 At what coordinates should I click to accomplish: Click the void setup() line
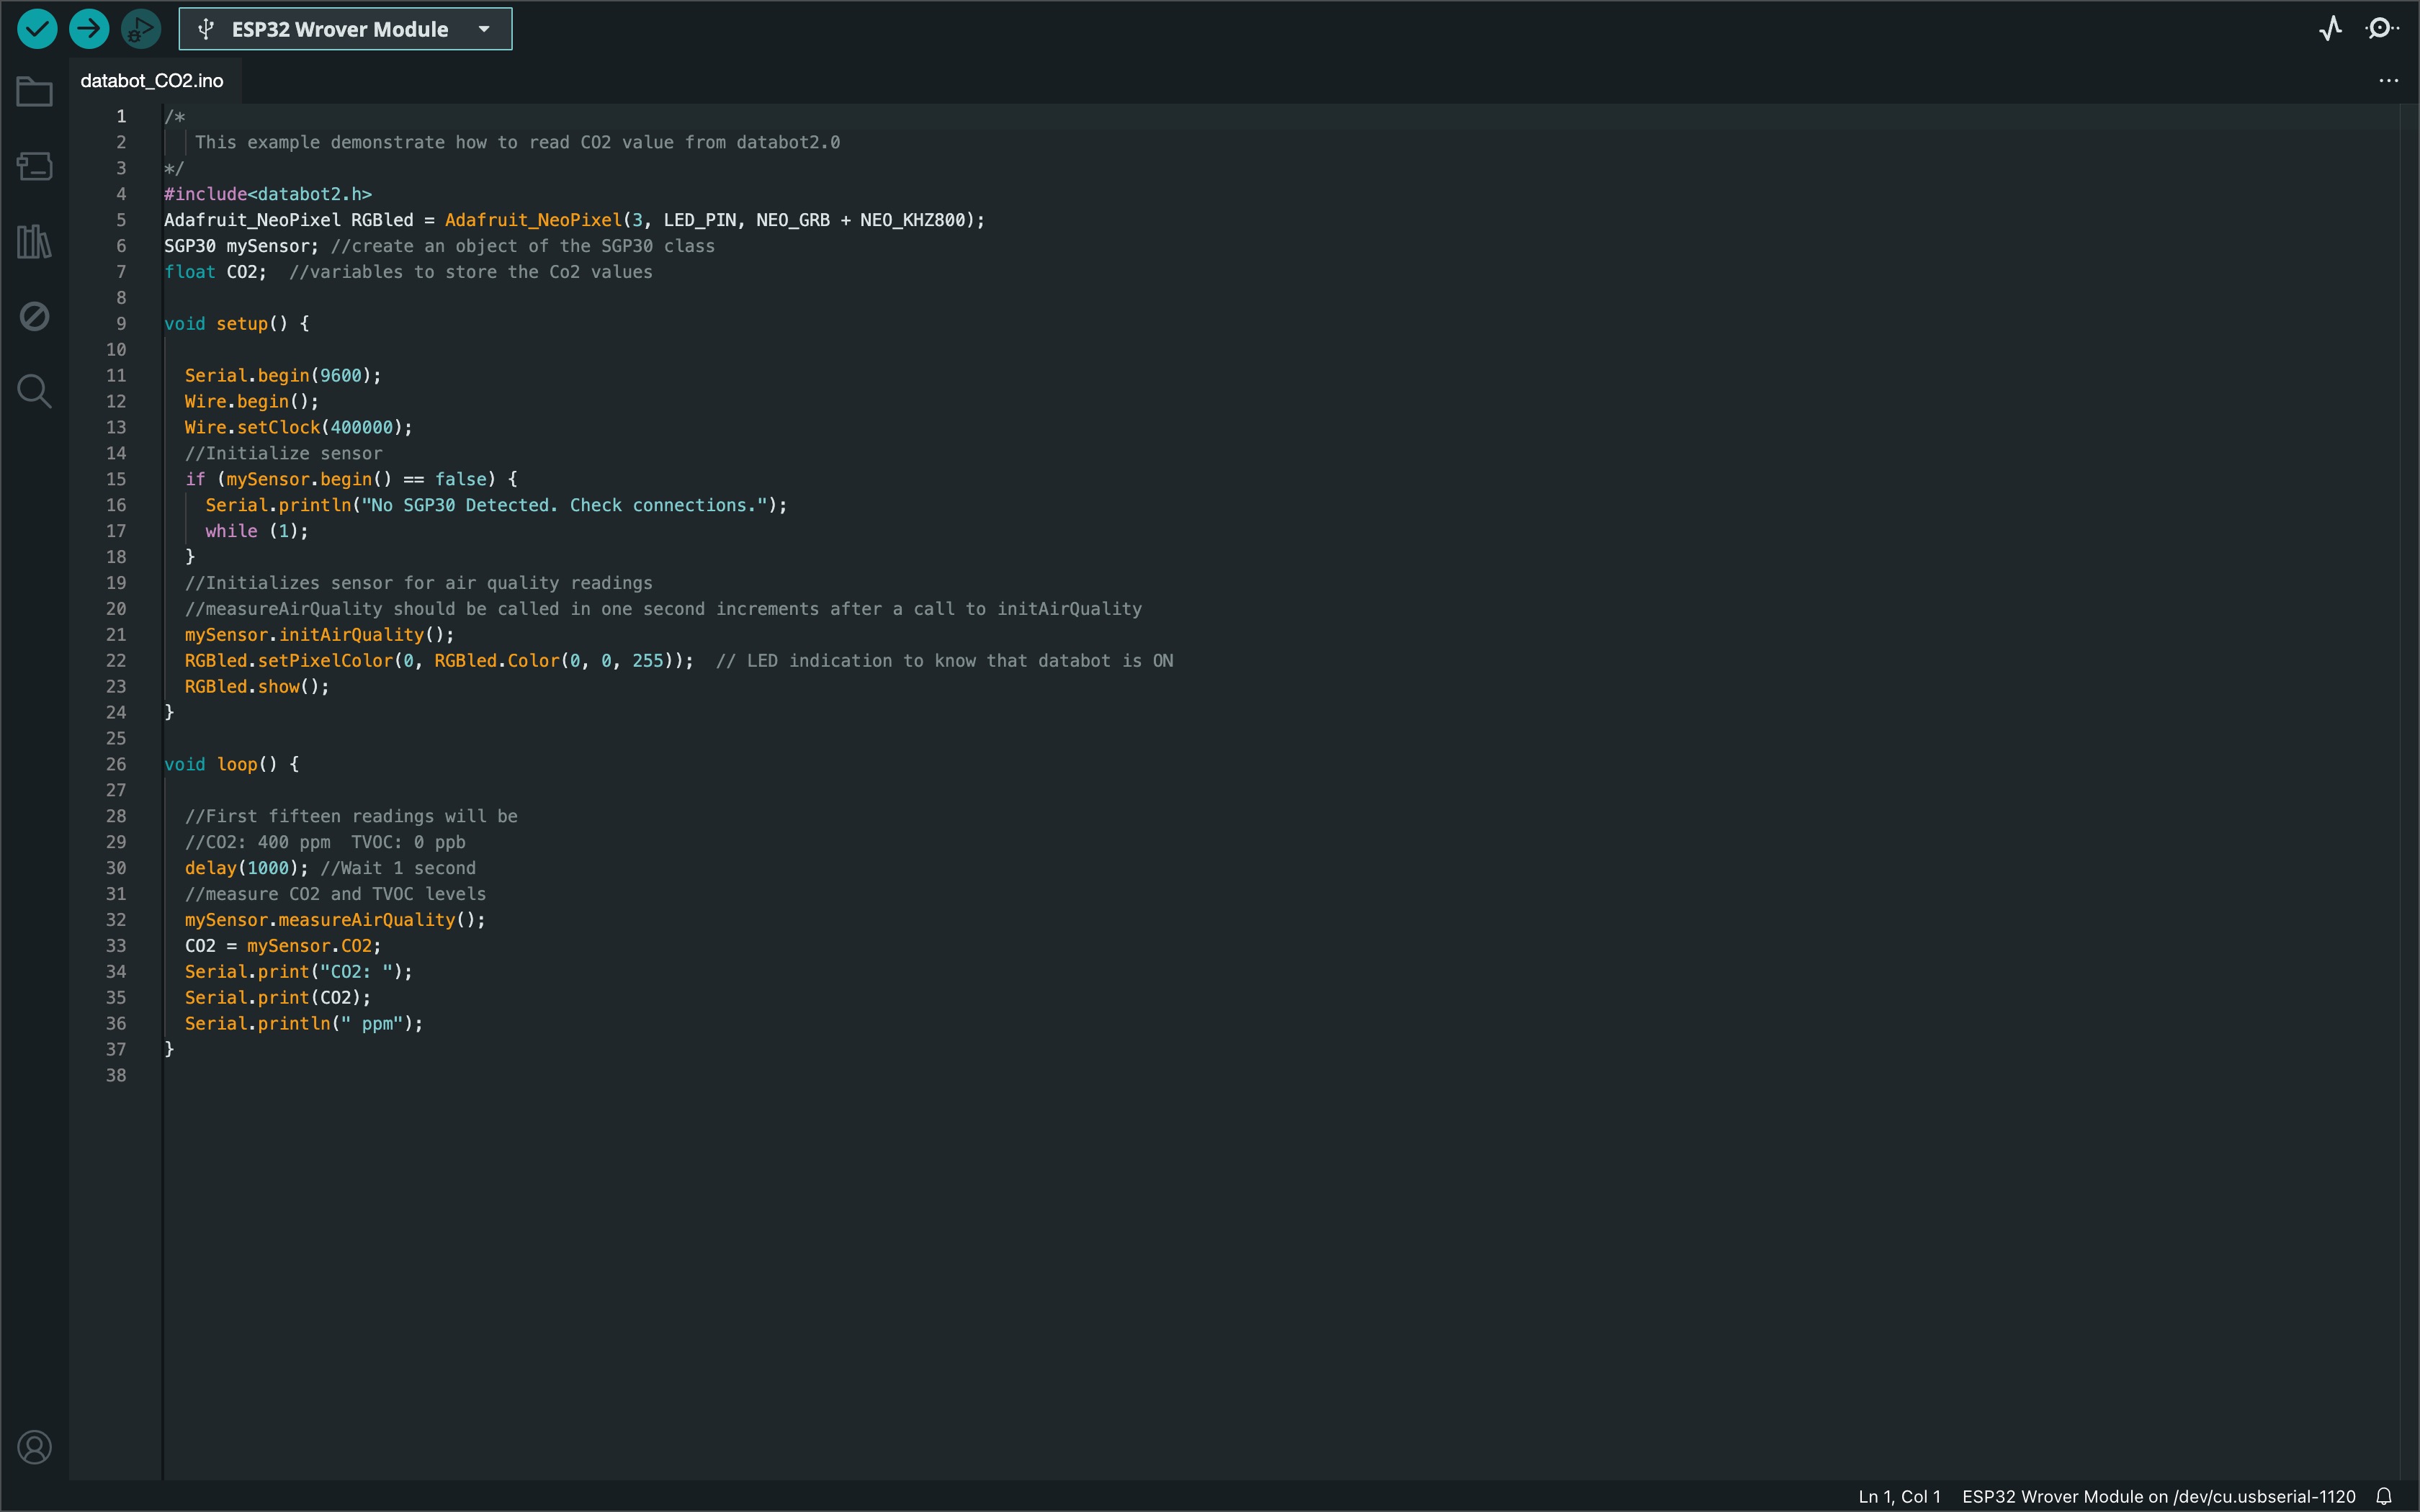point(237,324)
